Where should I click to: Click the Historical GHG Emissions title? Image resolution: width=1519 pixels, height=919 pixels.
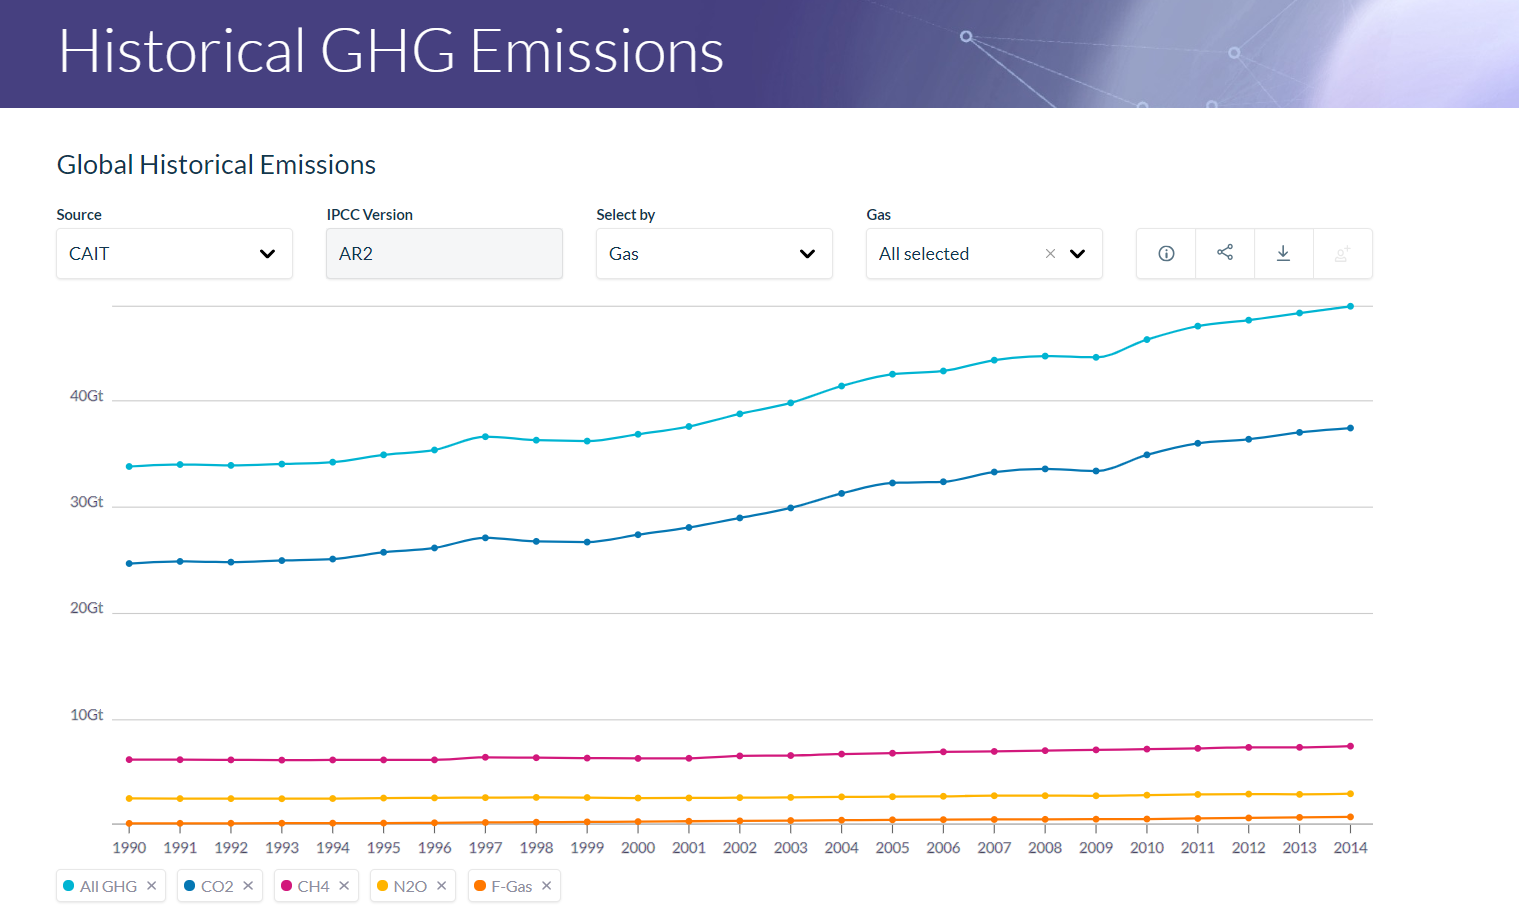391,51
